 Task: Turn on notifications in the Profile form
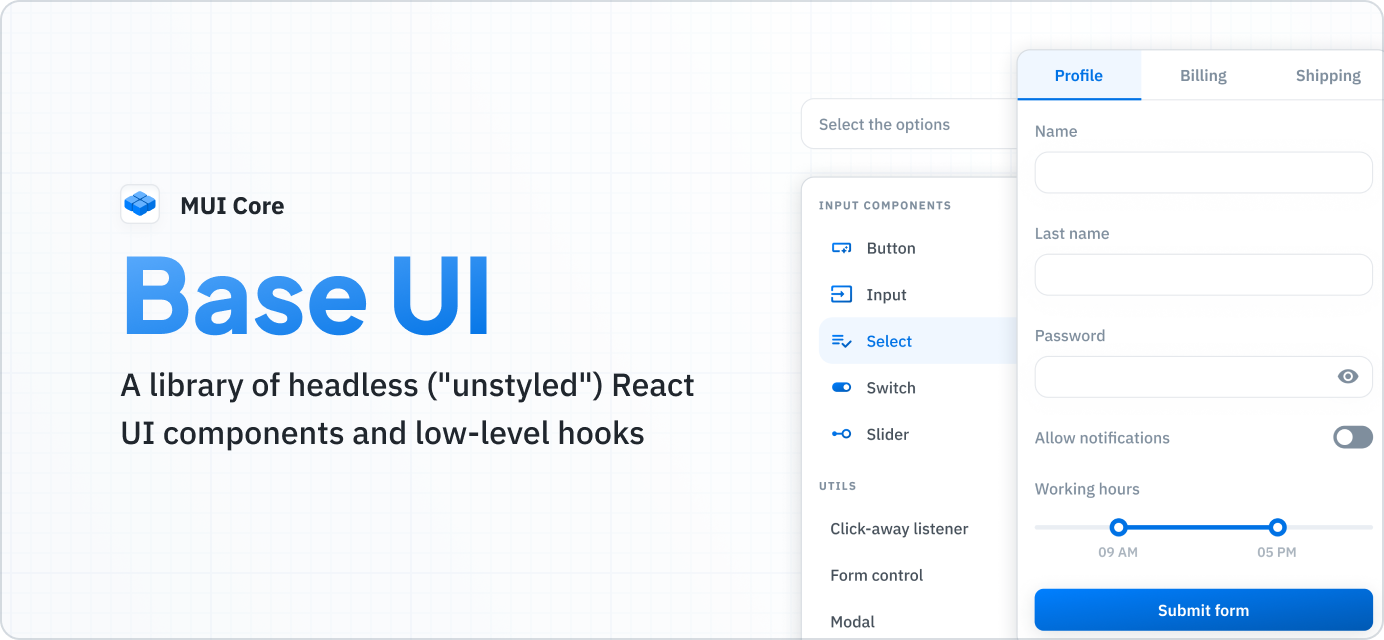pyautogui.click(x=1352, y=437)
